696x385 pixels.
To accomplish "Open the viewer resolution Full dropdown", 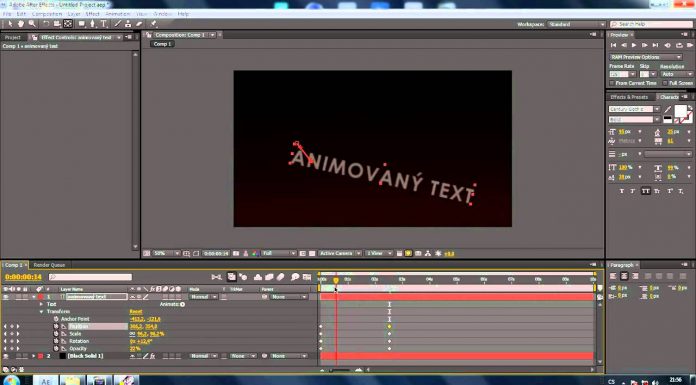I will [x=279, y=254].
